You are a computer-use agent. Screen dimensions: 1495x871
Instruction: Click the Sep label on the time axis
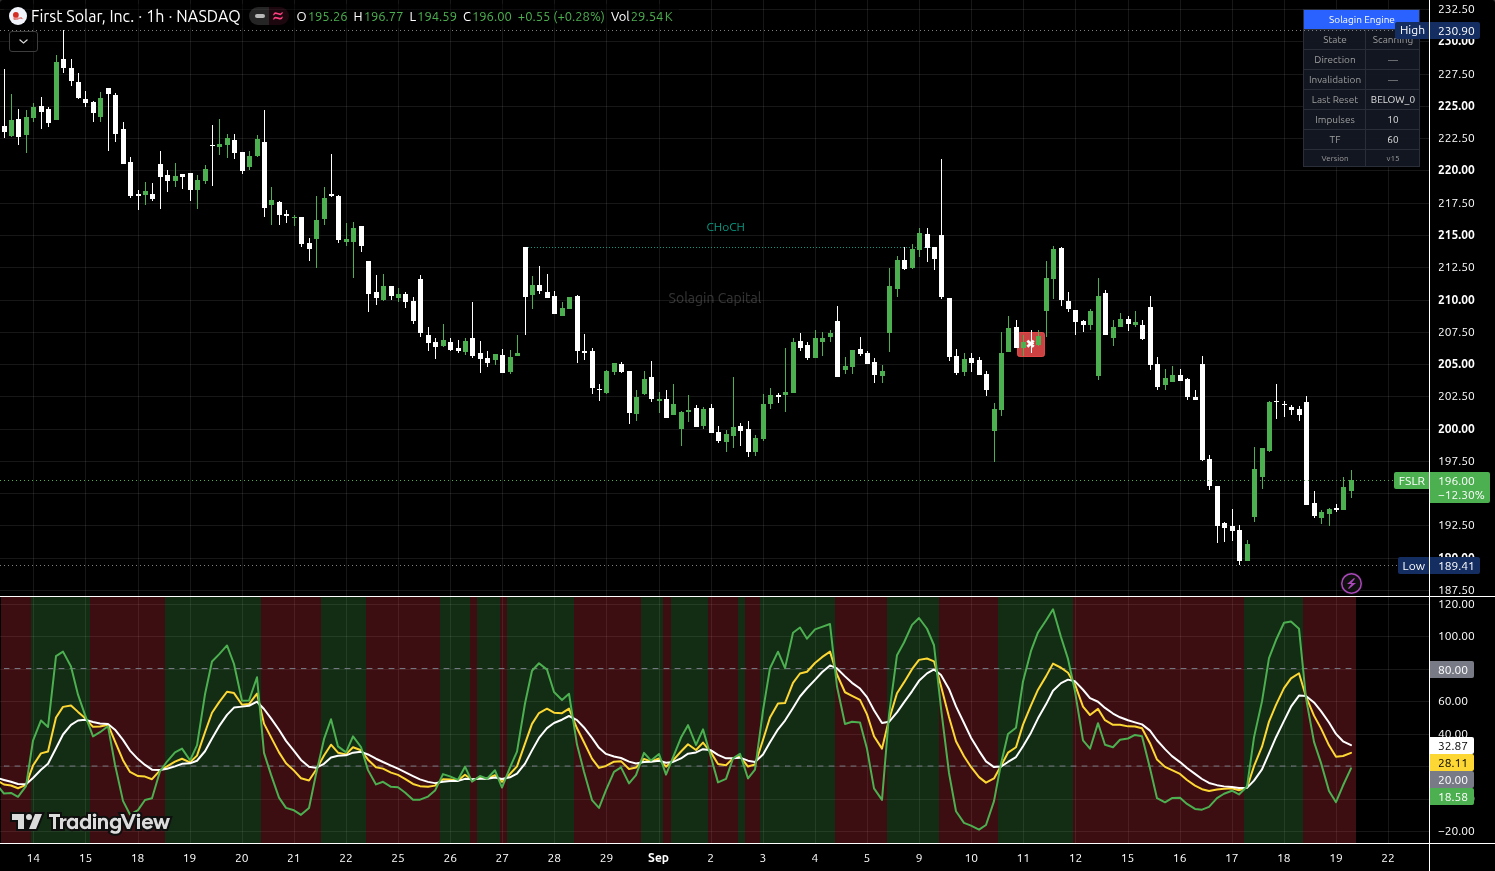(658, 858)
